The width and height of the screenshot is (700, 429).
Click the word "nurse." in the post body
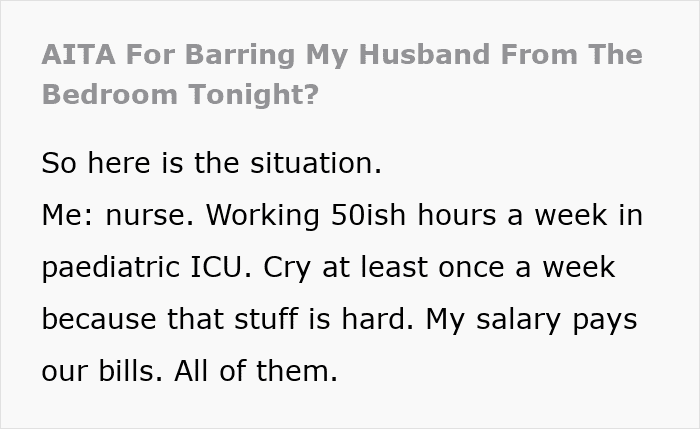(x=140, y=215)
